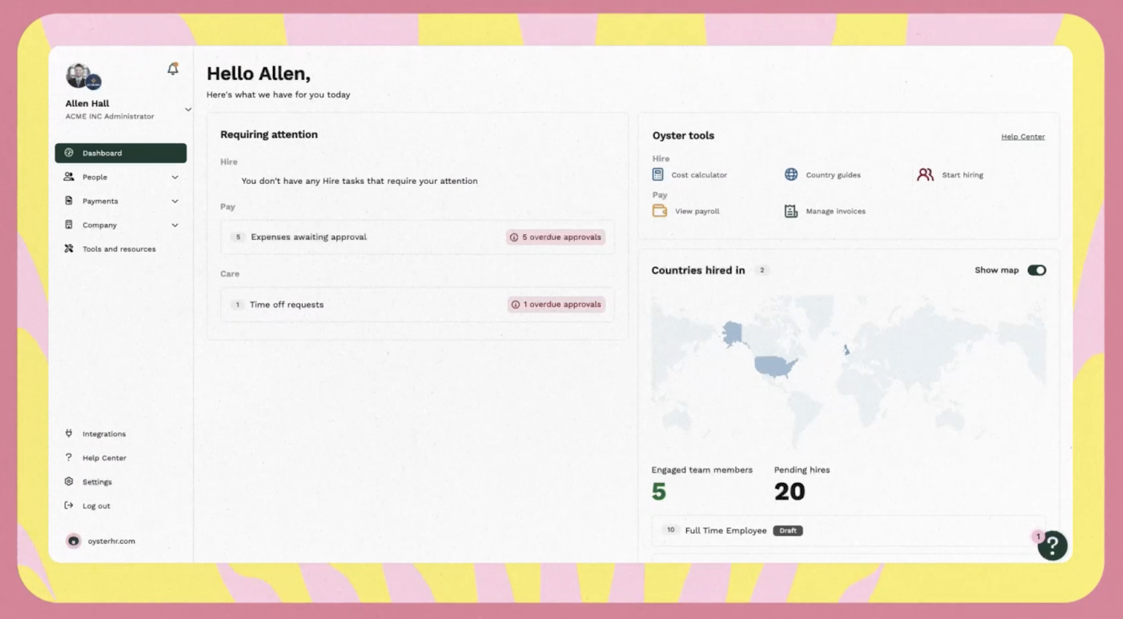Open the floating help question-mark button
The width and height of the screenshot is (1123, 619).
point(1052,546)
